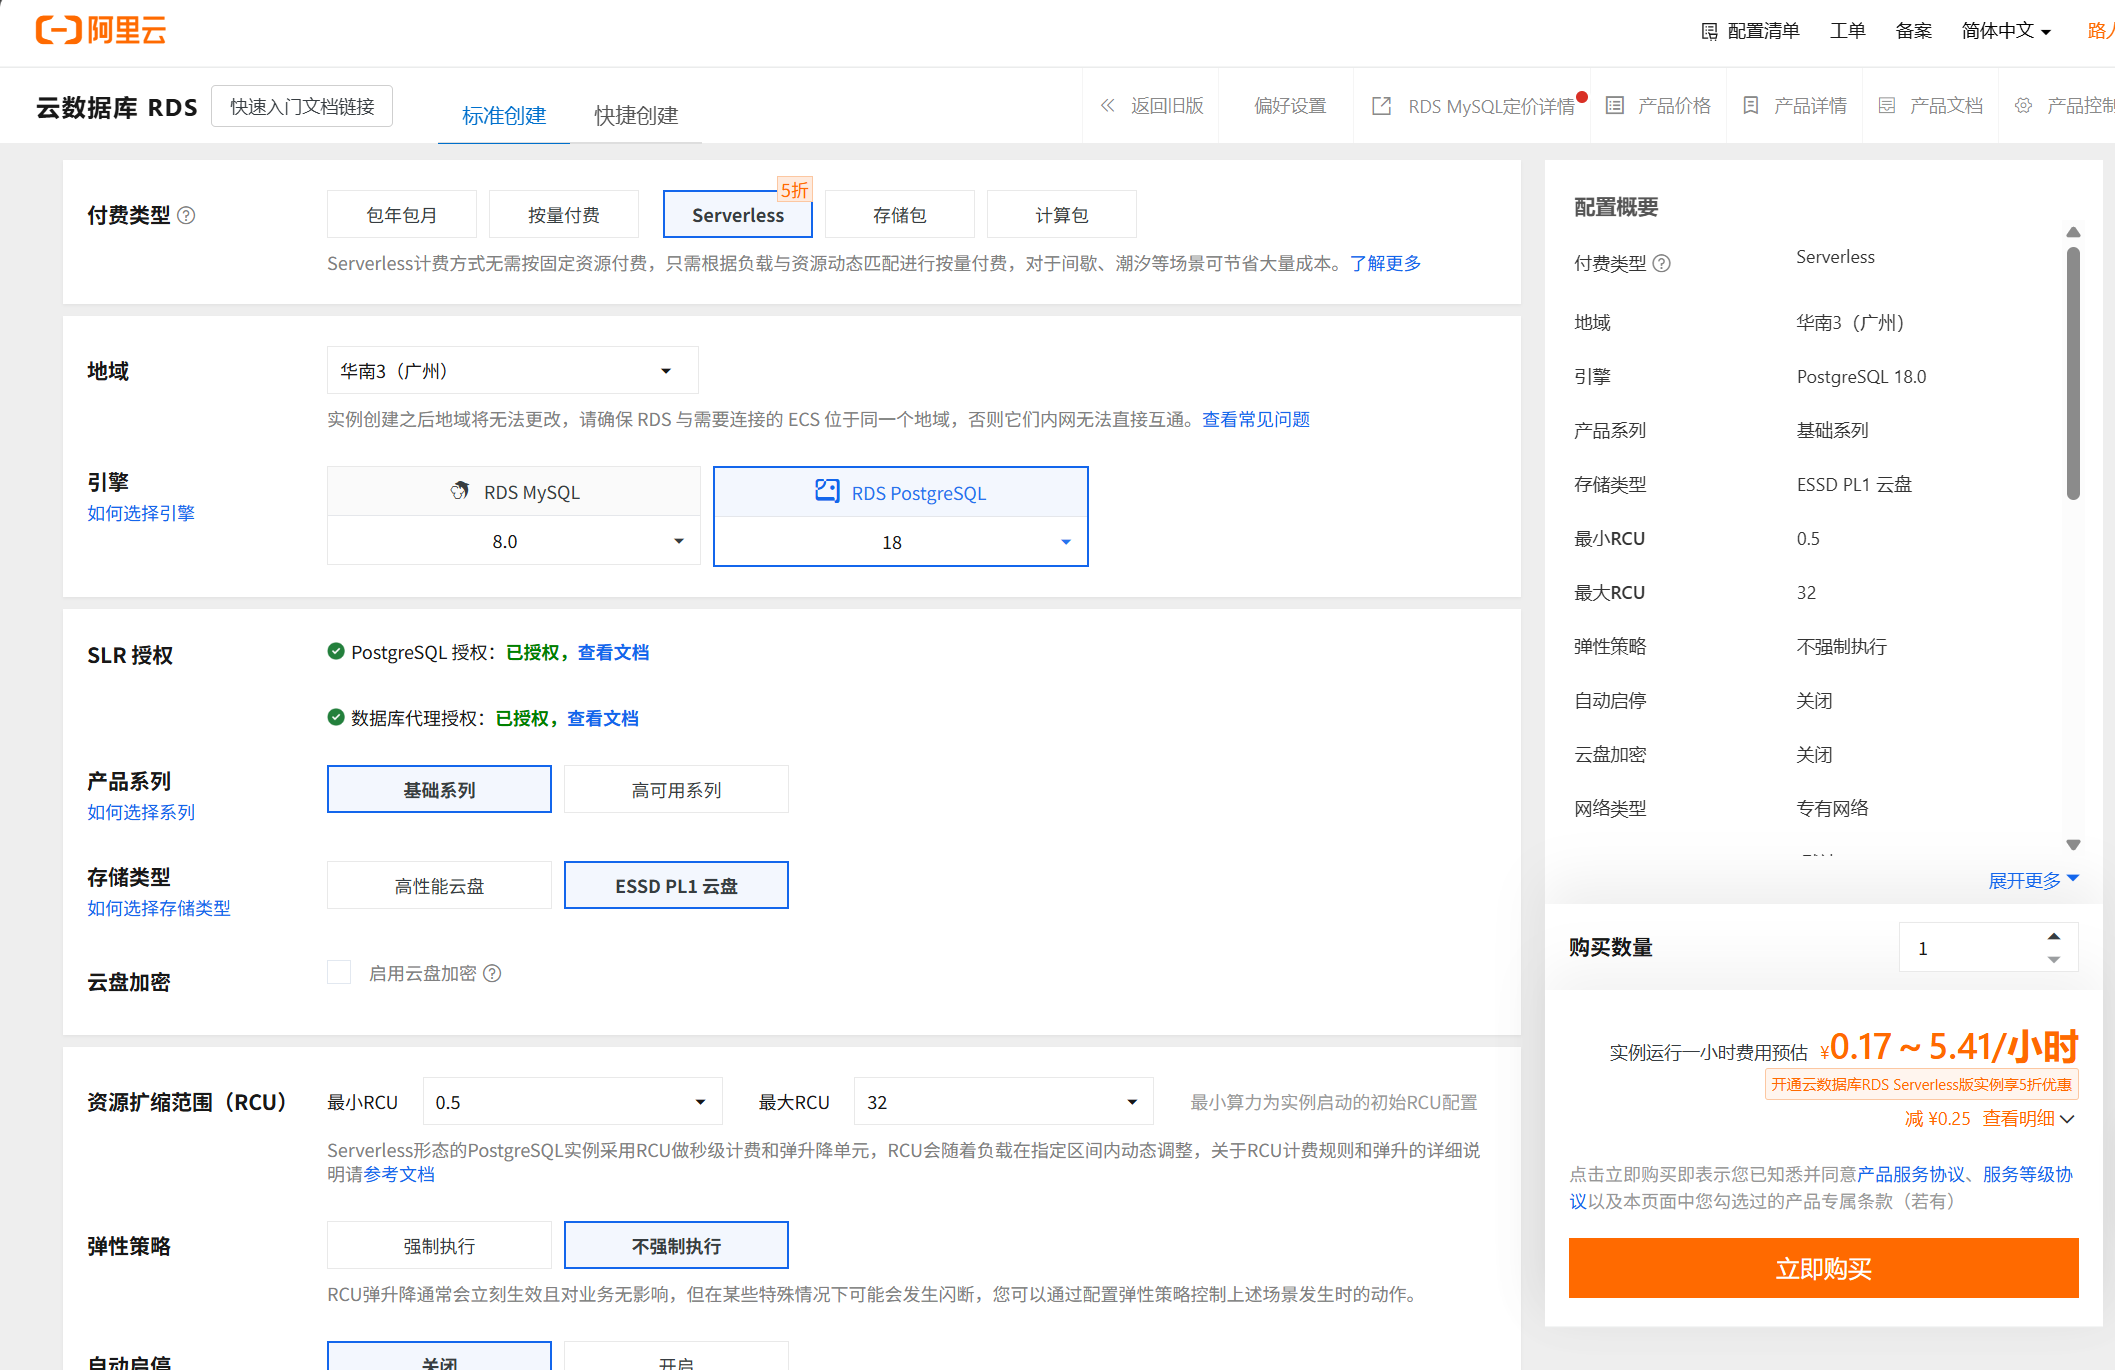The height and width of the screenshot is (1370, 2115).
Task: Open 偏好设置 preferences
Action: (1290, 105)
